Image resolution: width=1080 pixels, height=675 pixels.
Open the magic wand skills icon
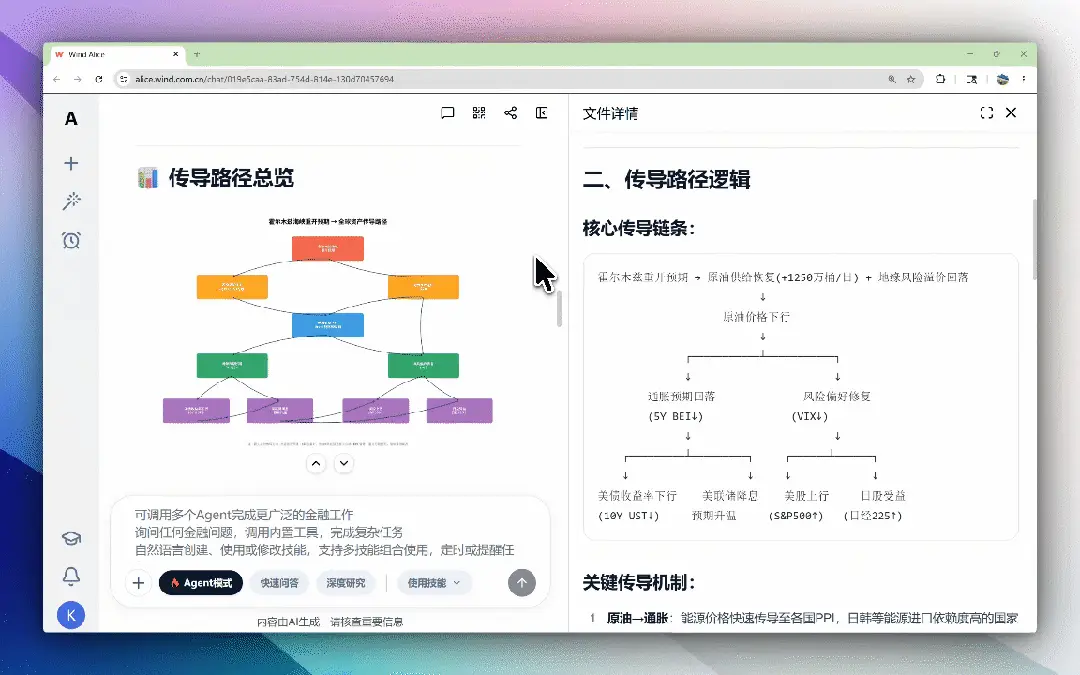(71, 201)
